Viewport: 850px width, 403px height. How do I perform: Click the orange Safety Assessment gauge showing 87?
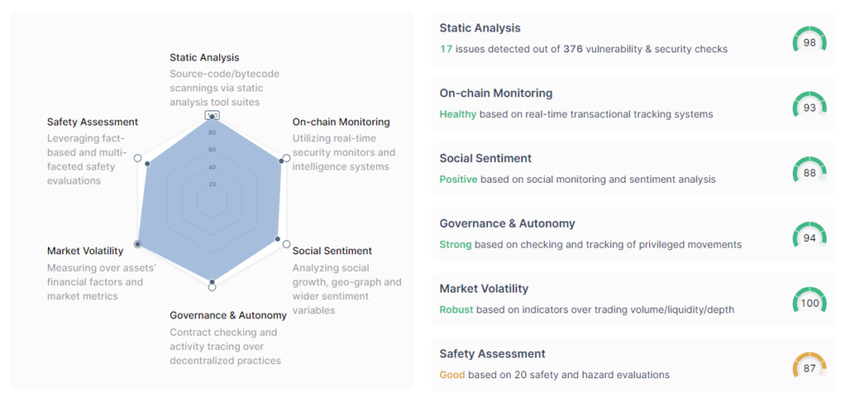[x=809, y=367]
